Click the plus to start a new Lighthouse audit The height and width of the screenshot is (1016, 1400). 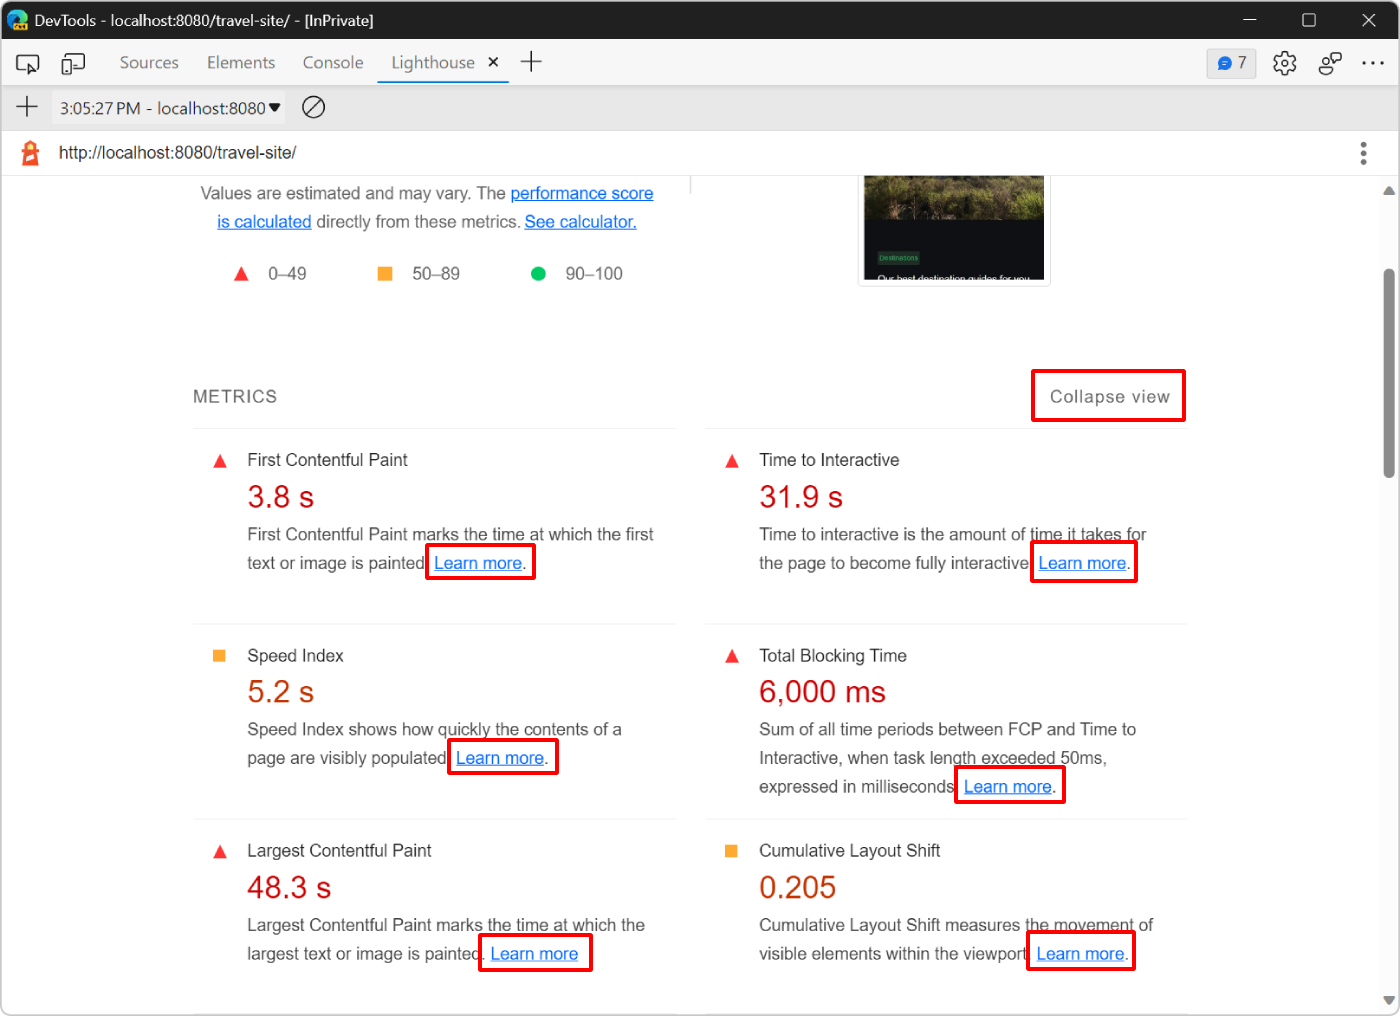pyautogui.click(x=27, y=107)
